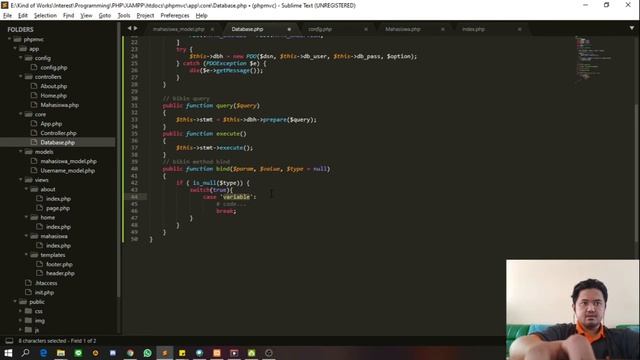Open the View menu
The image size is (640, 360).
click(86, 16)
